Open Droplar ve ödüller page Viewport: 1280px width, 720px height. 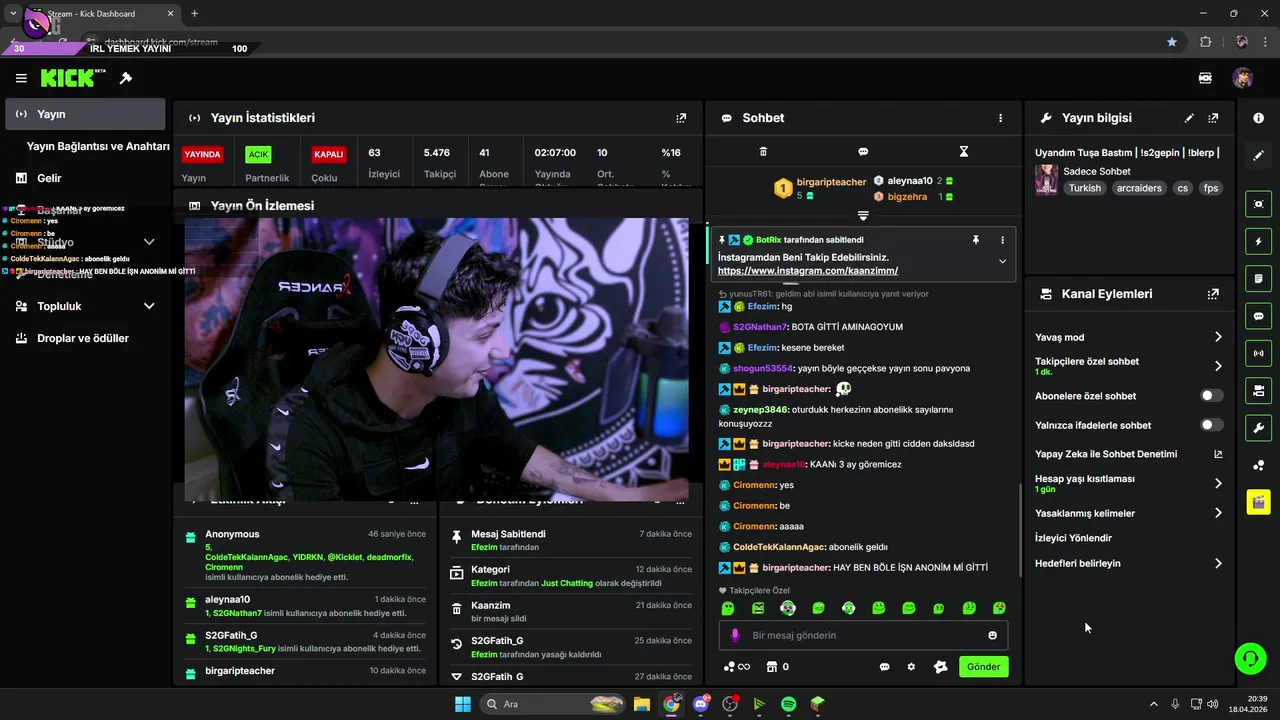coord(85,338)
